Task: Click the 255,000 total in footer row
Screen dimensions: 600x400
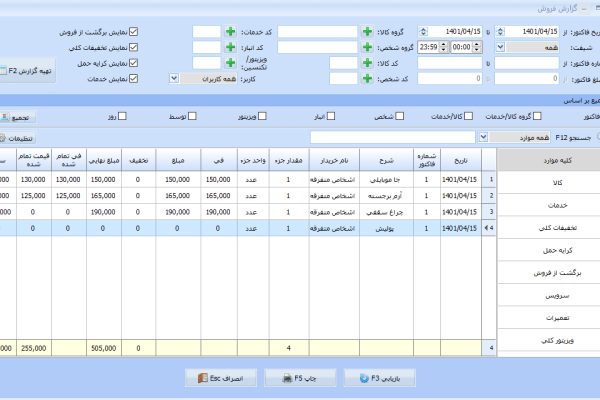Action: tap(34, 348)
